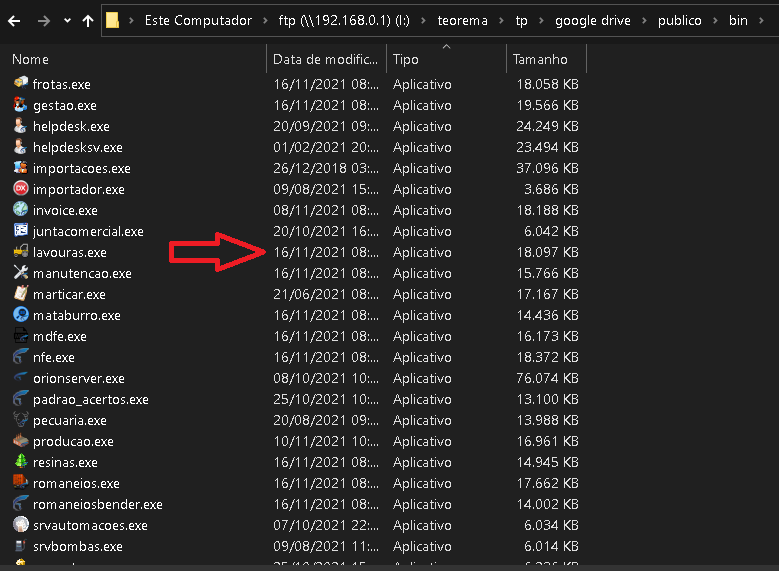The image size is (779, 571).
Task: Open the recent locations dropdown
Action: (68, 21)
